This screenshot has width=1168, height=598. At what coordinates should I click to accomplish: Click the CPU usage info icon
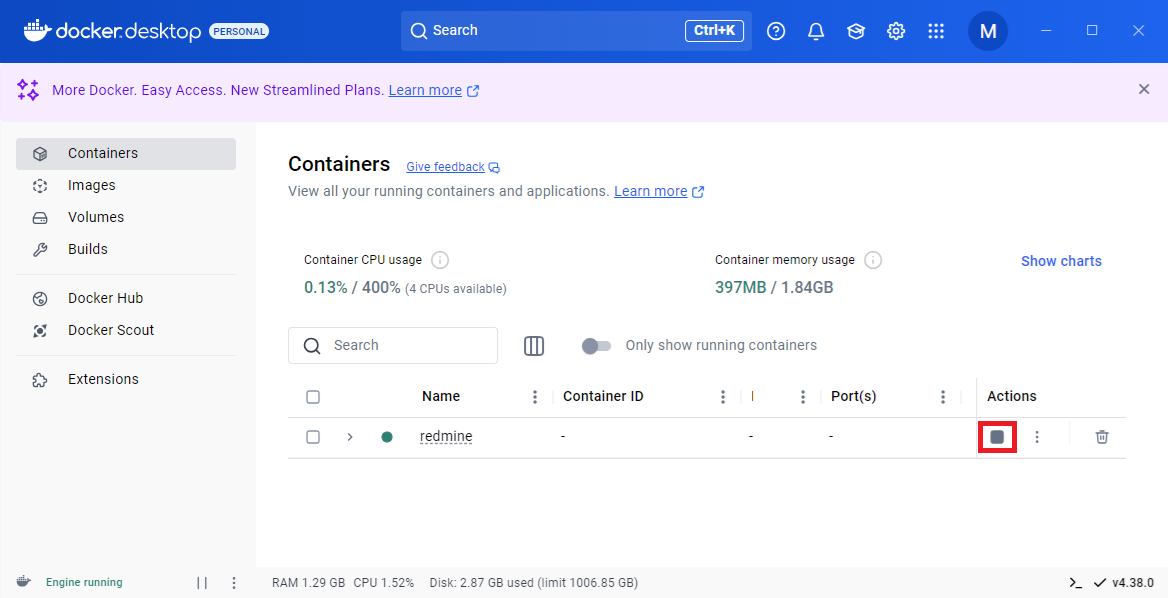pyautogui.click(x=440, y=260)
